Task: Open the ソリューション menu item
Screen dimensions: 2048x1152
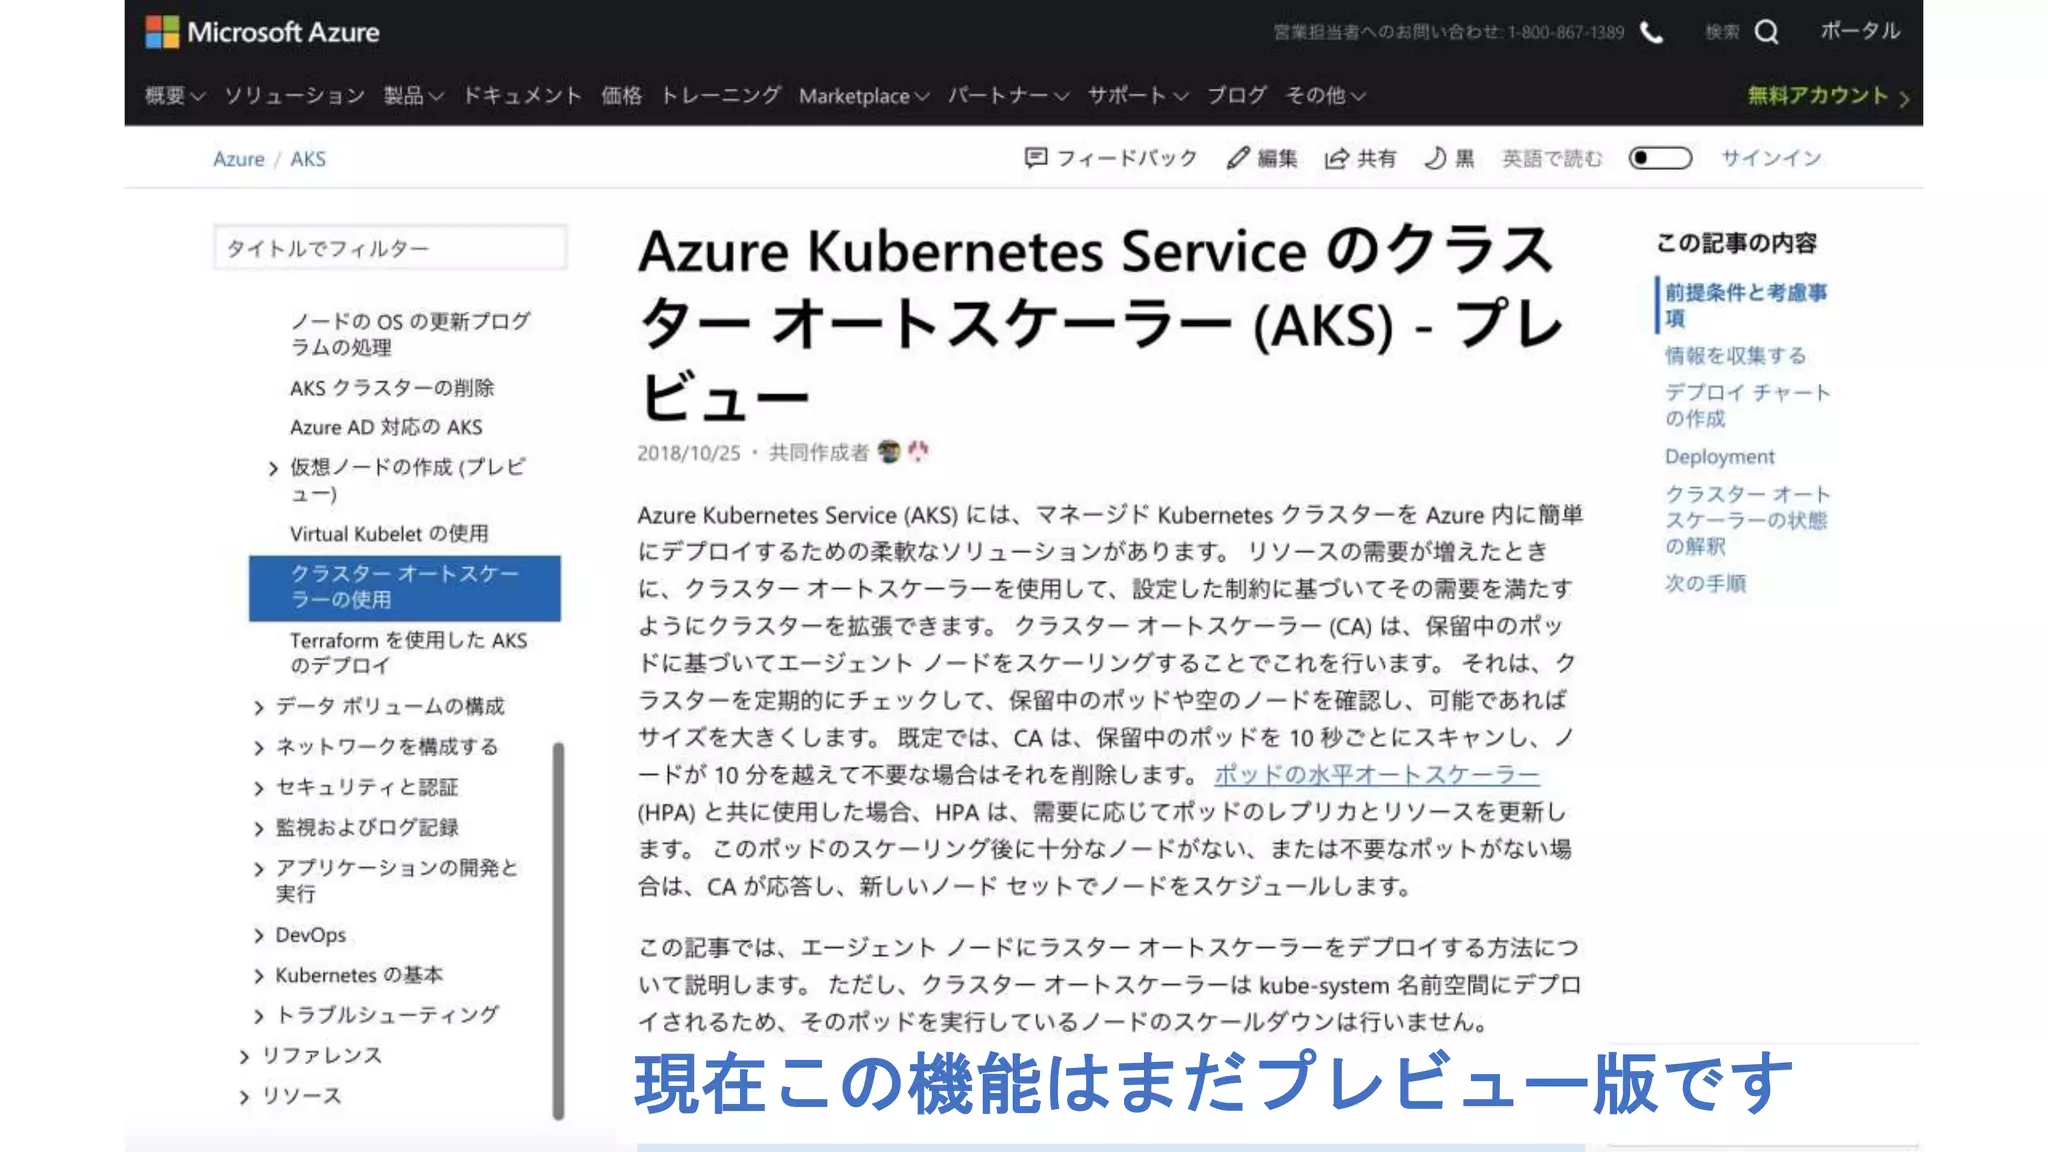Action: click(x=294, y=95)
